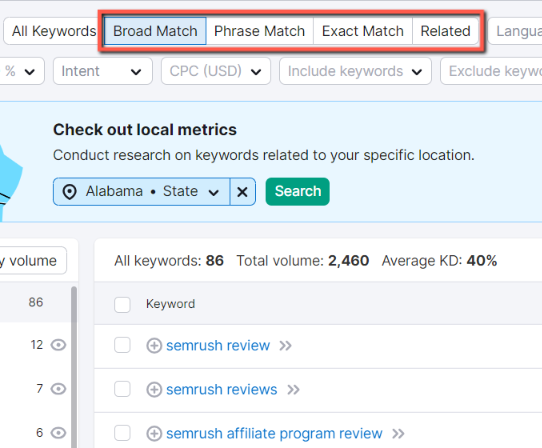Viewport: 542px width, 448px height.
Task: Select the All Keywords tab
Action: [54, 31]
